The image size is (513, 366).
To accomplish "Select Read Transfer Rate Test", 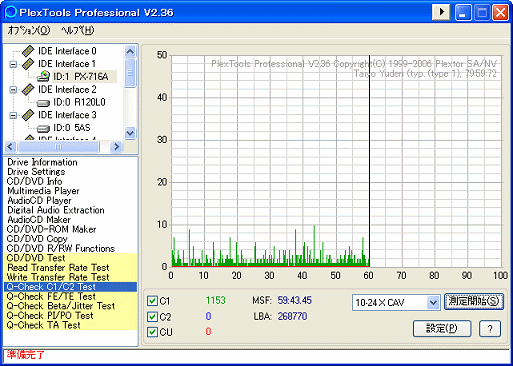I will pos(58,268).
